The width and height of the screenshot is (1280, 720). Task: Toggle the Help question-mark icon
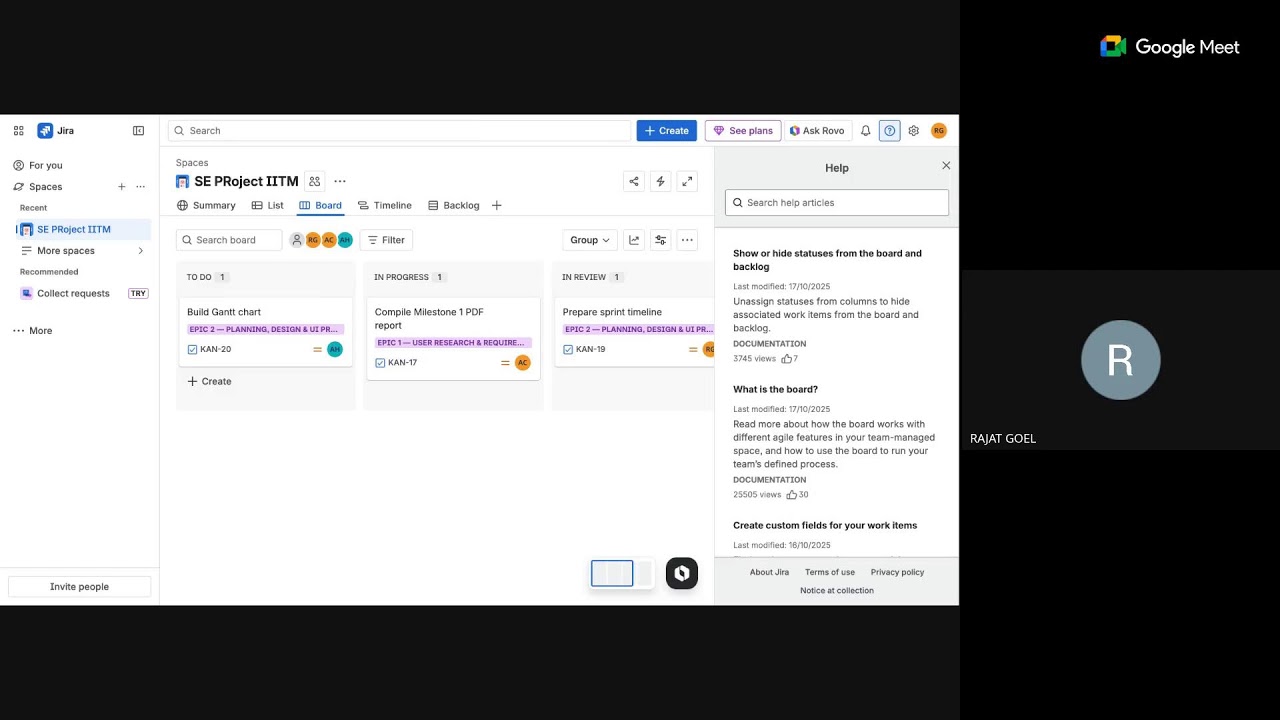click(889, 131)
